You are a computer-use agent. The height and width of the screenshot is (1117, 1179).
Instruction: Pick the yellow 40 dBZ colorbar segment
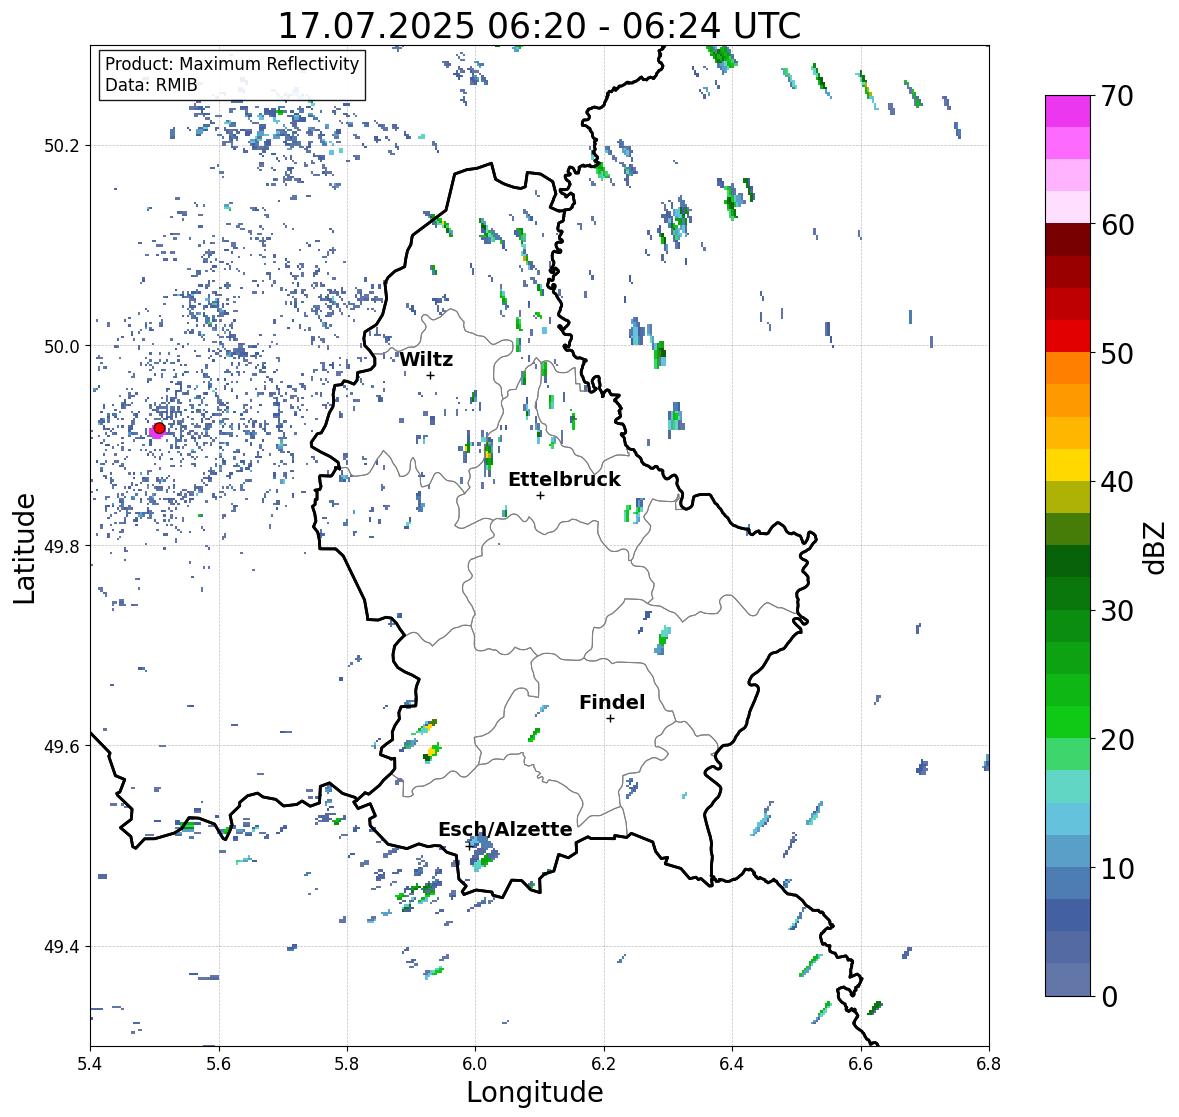tap(1068, 465)
